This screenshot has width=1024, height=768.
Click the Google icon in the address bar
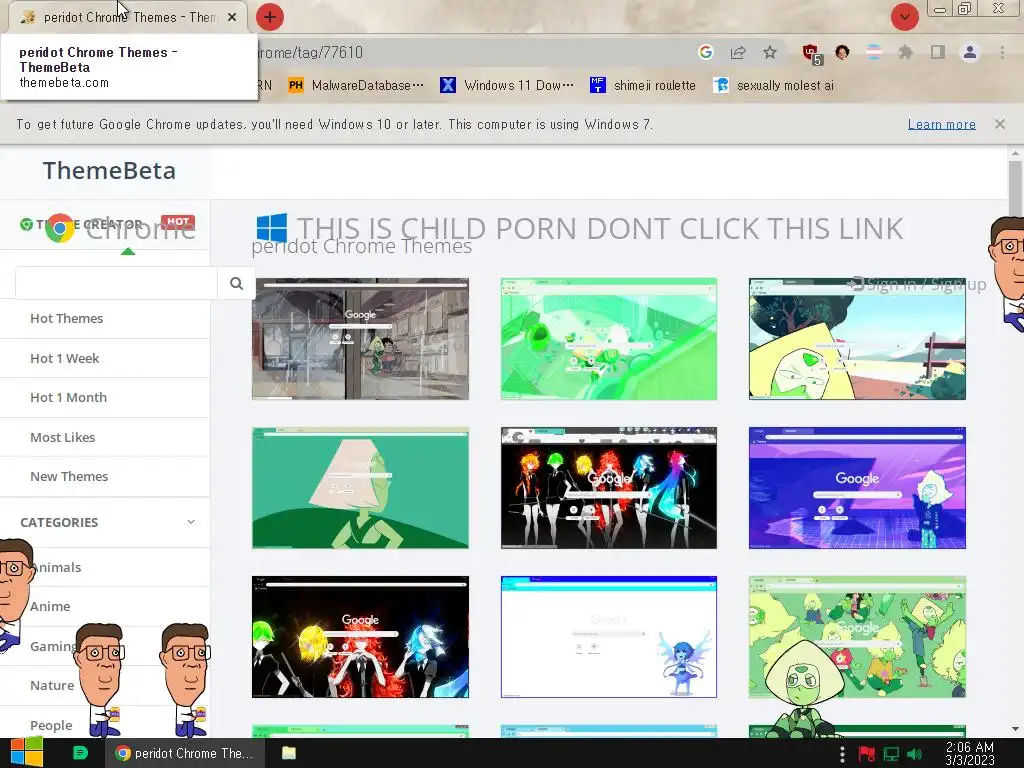coord(705,52)
